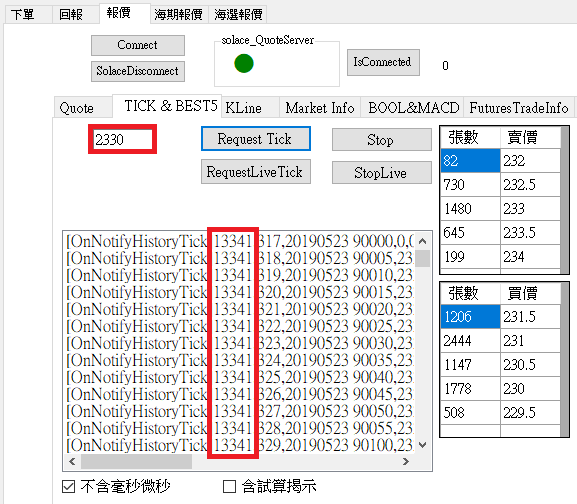Select the ask price row 232.5
The image size is (577, 504).
[x=500, y=185]
